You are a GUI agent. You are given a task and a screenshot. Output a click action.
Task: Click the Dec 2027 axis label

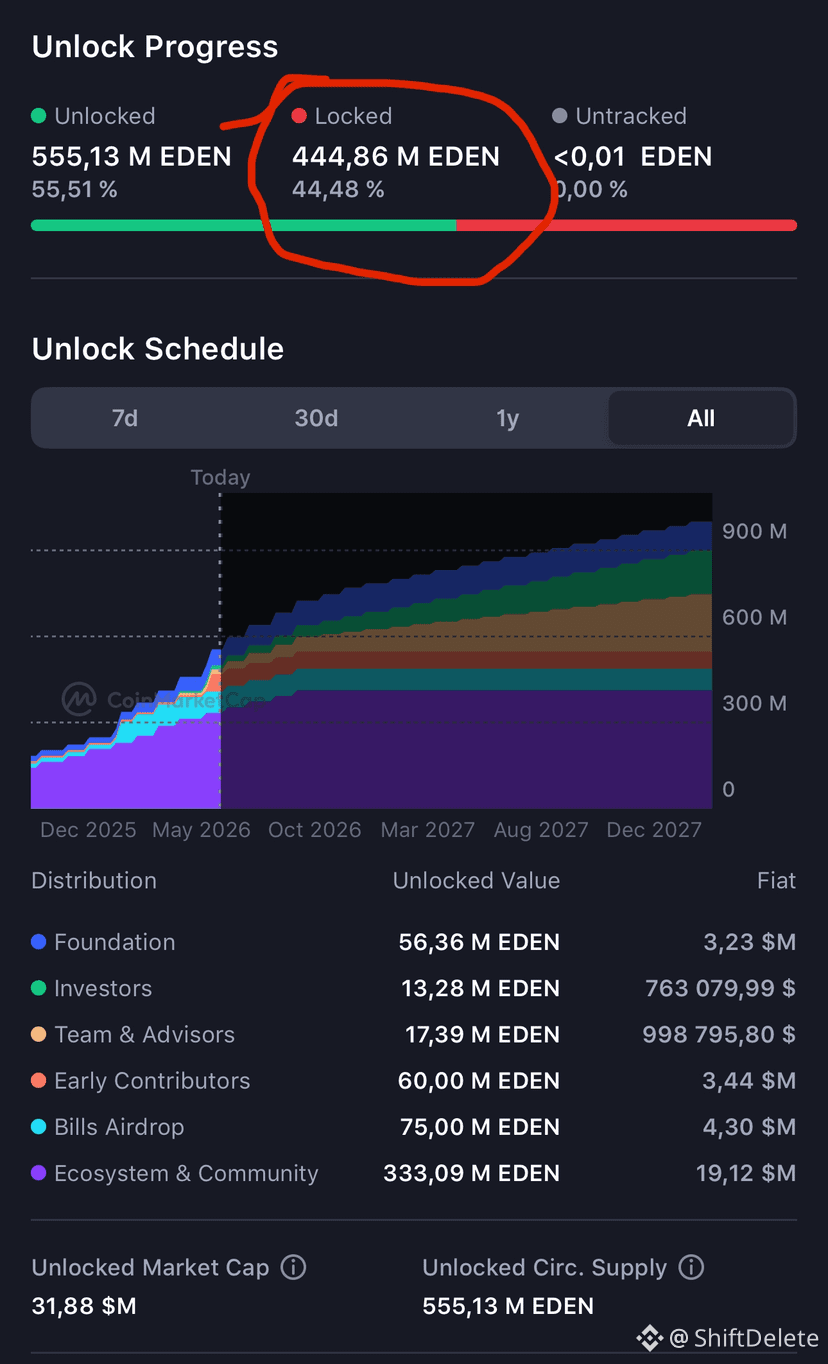(654, 830)
